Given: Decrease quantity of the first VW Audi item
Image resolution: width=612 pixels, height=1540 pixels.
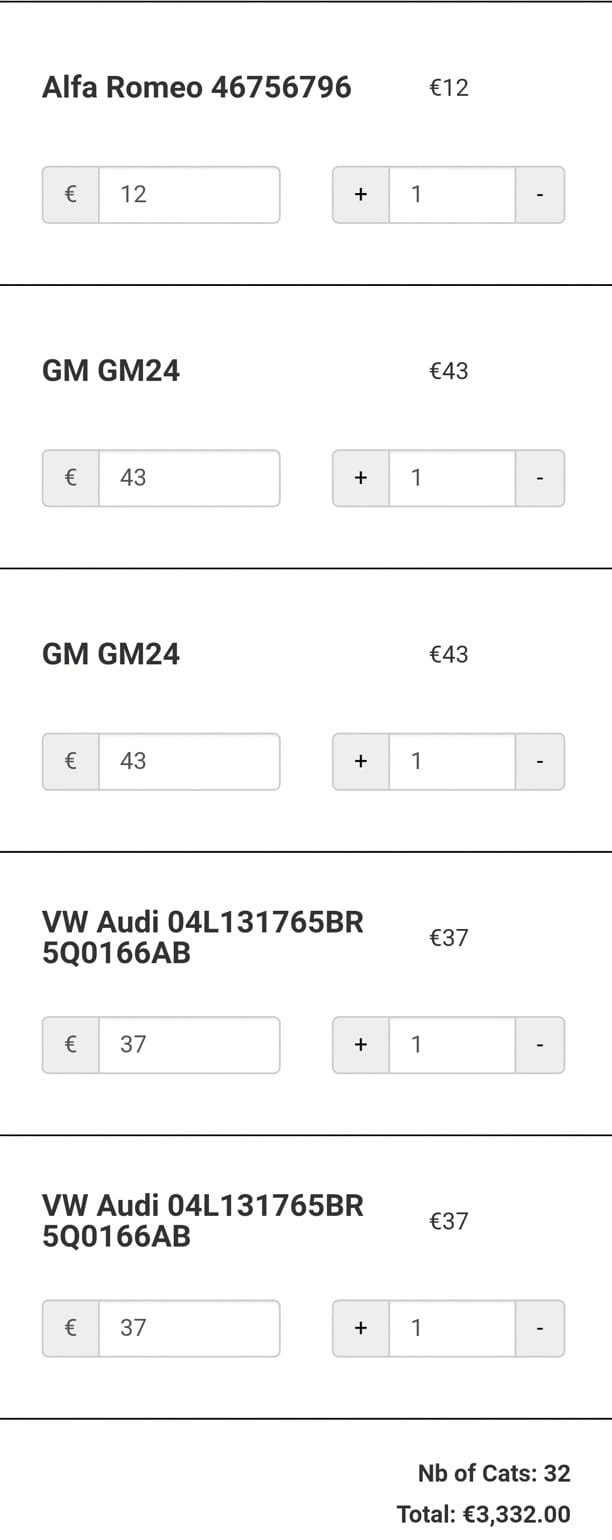Looking at the screenshot, I should (x=540, y=1045).
